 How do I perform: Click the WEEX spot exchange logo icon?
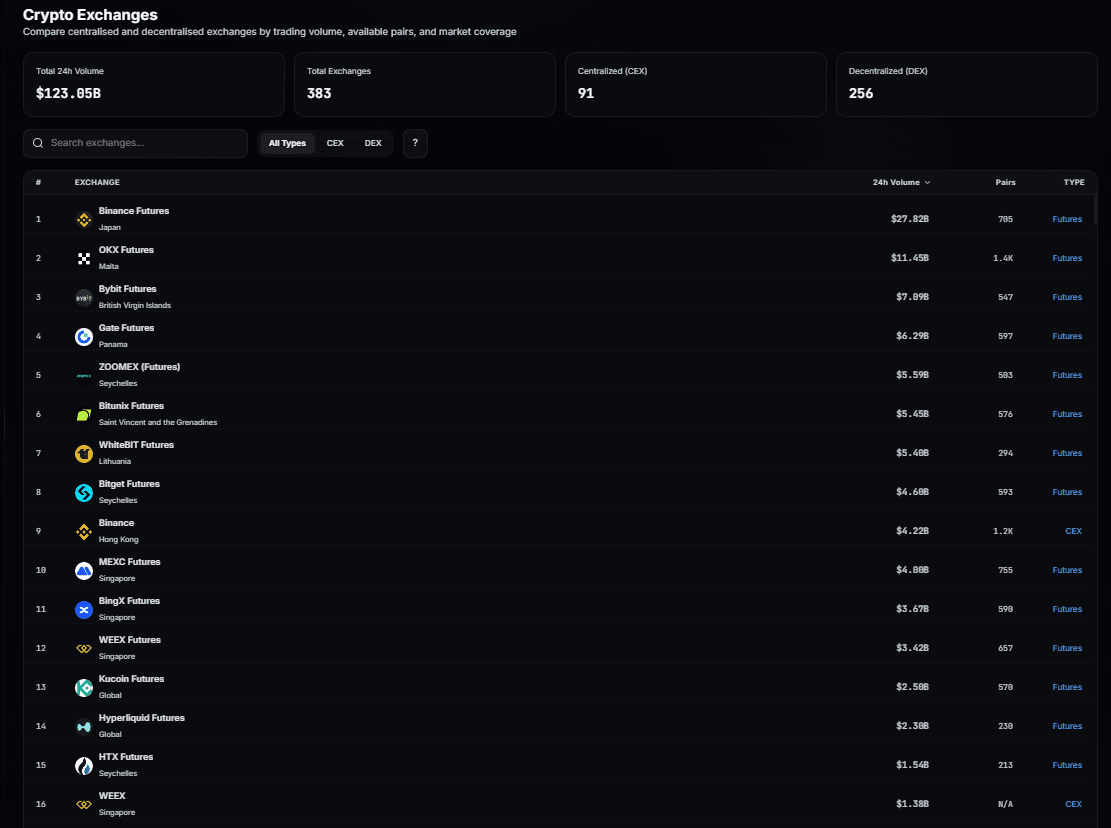coord(84,804)
